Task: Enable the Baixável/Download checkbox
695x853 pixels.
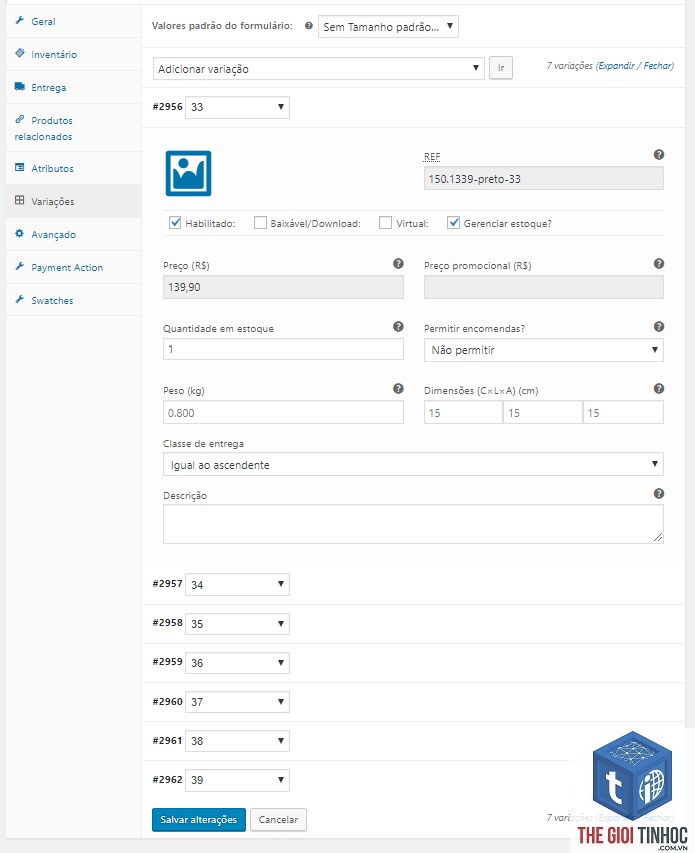Action: (x=260, y=222)
